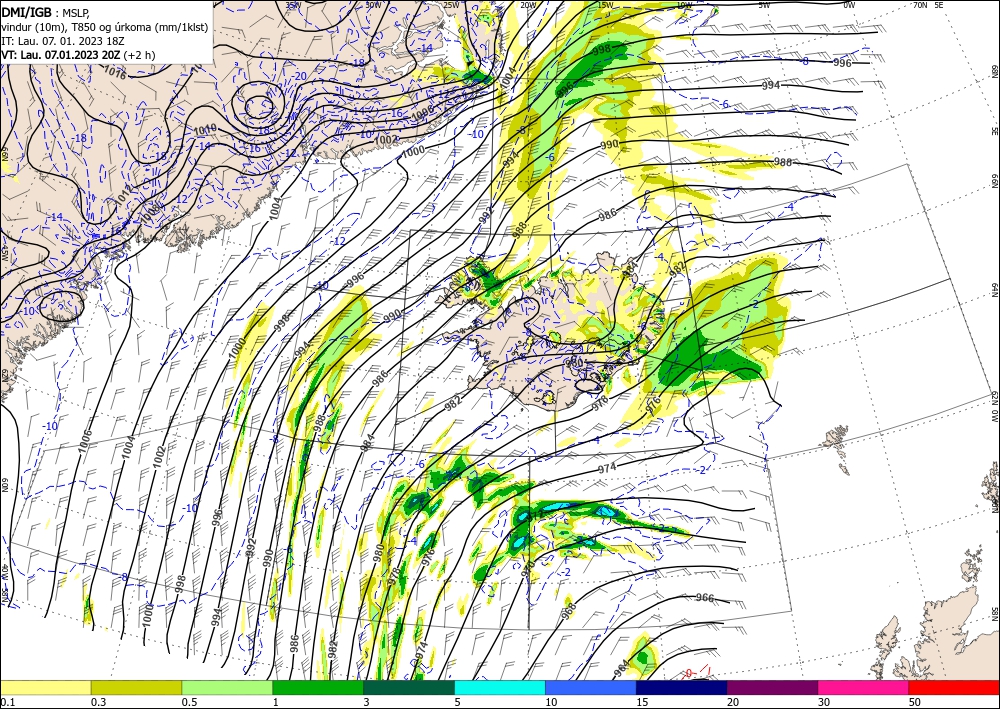
Task: Click the light yellow 0.1–0.3 legend swatch
Action: 46,687
